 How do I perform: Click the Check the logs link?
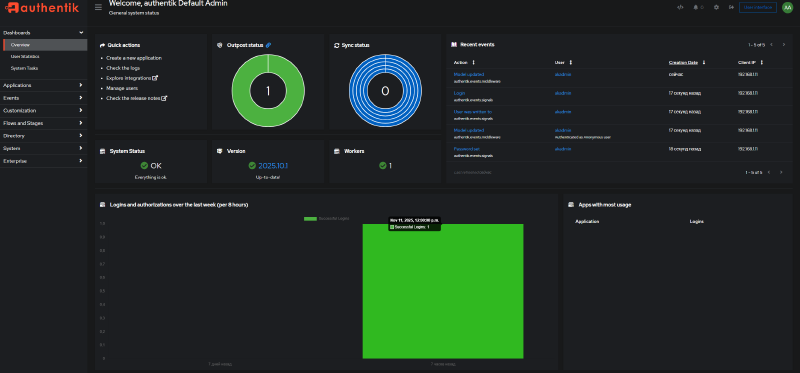pos(123,68)
